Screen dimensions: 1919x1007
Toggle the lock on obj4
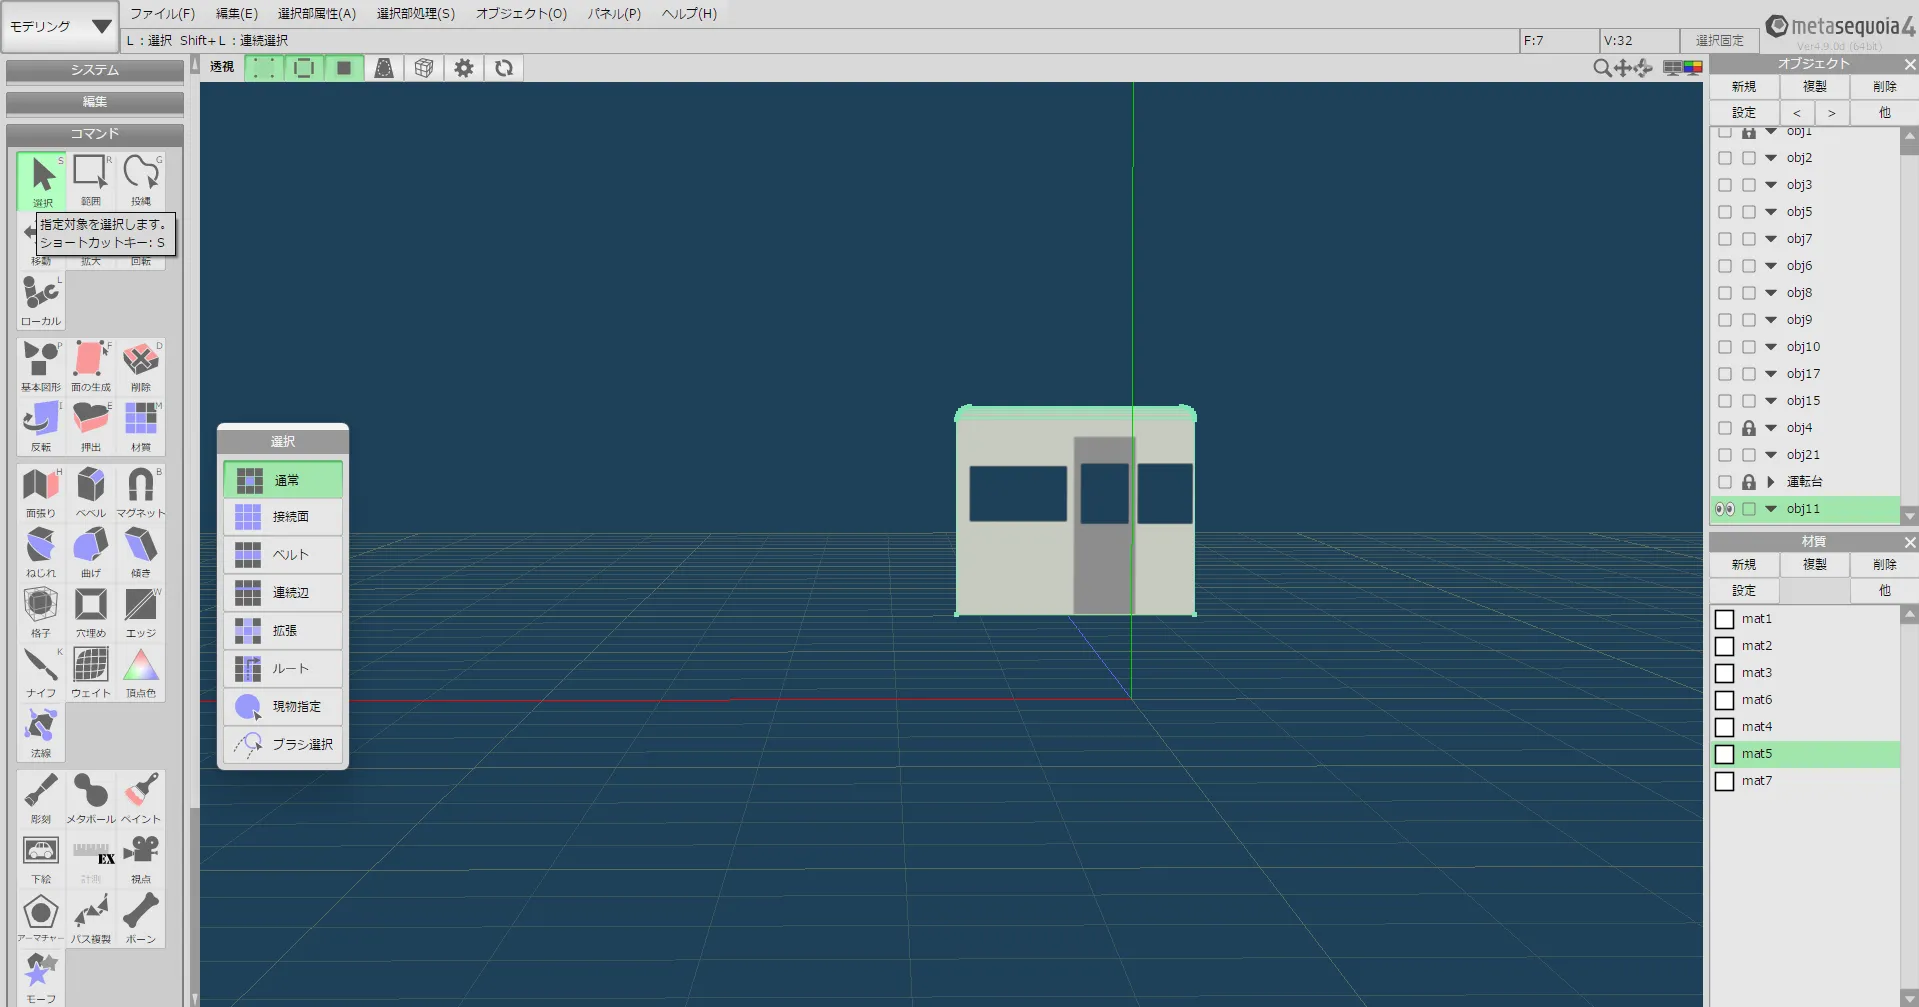[1748, 428]
